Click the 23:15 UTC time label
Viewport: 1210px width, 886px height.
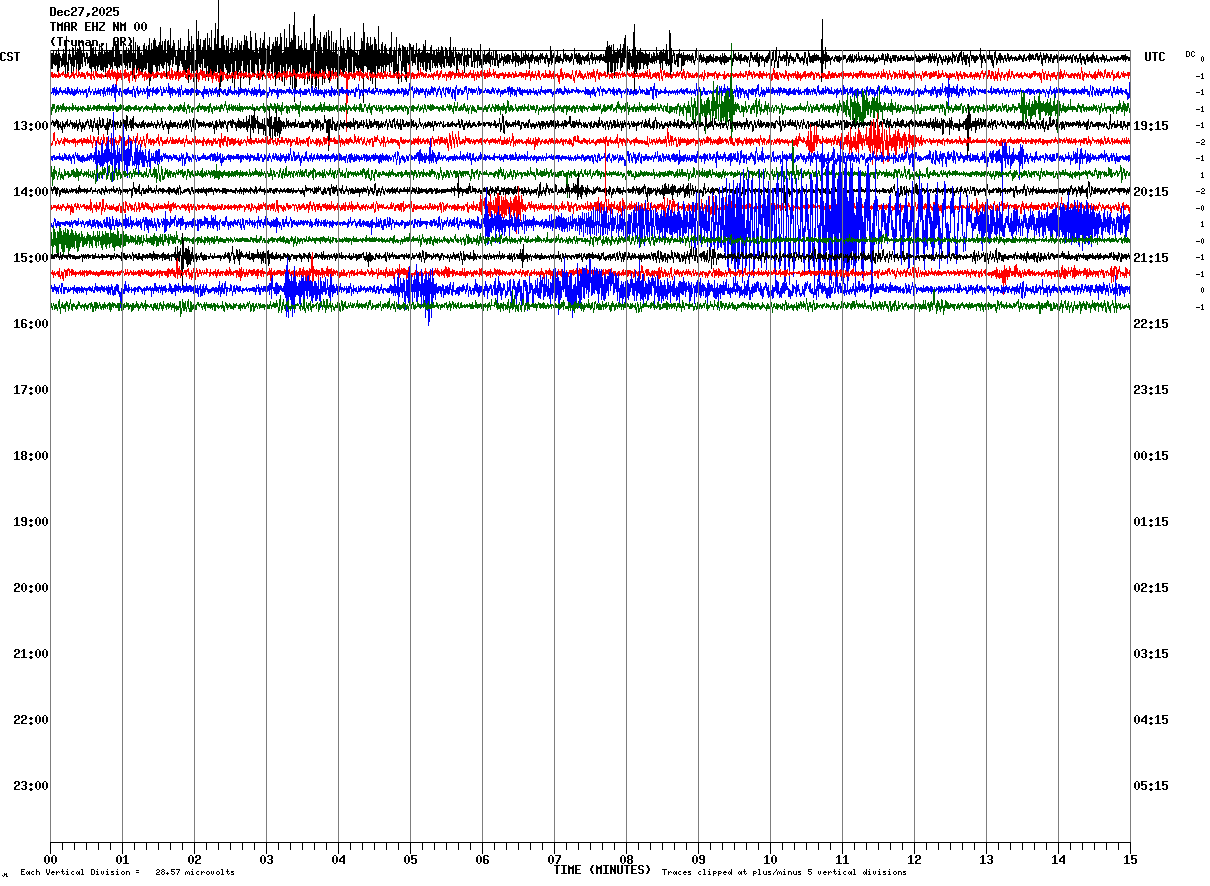(x=1151, y=390)
